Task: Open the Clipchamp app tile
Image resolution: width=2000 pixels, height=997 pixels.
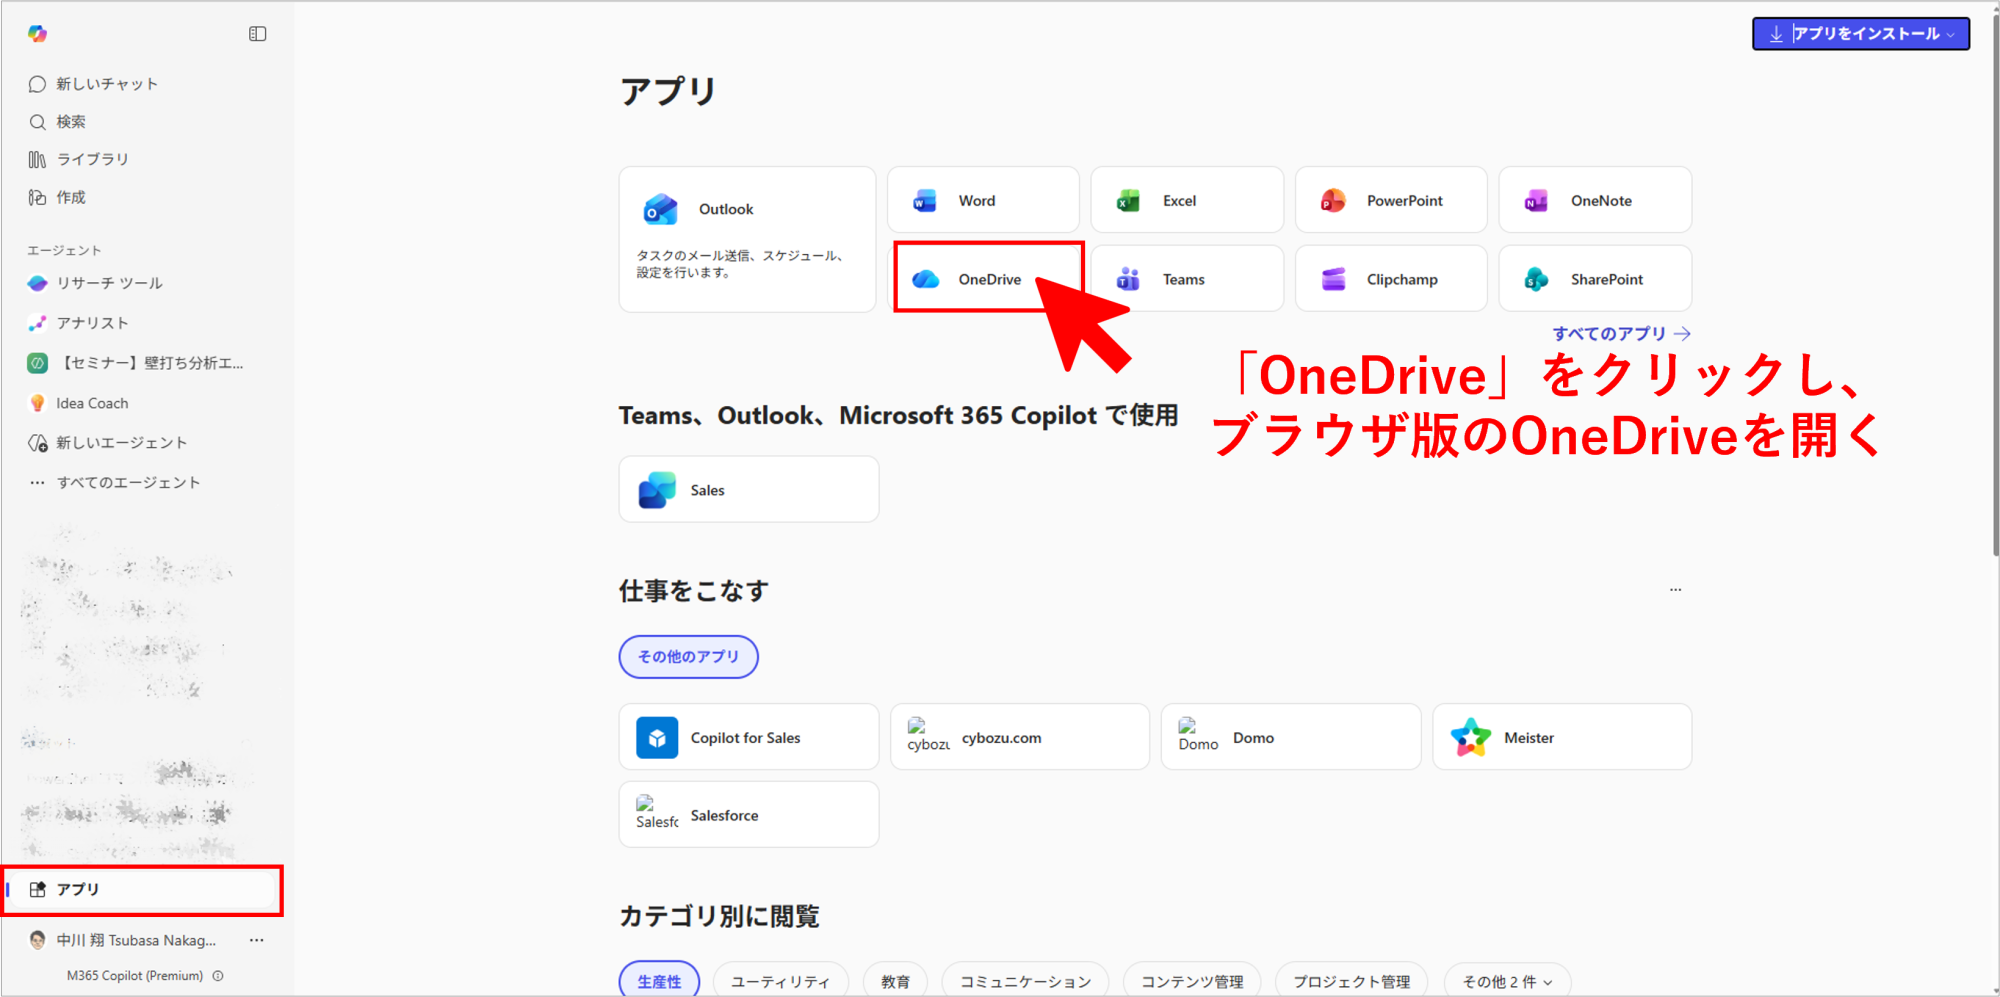Action: (1390, 280)
